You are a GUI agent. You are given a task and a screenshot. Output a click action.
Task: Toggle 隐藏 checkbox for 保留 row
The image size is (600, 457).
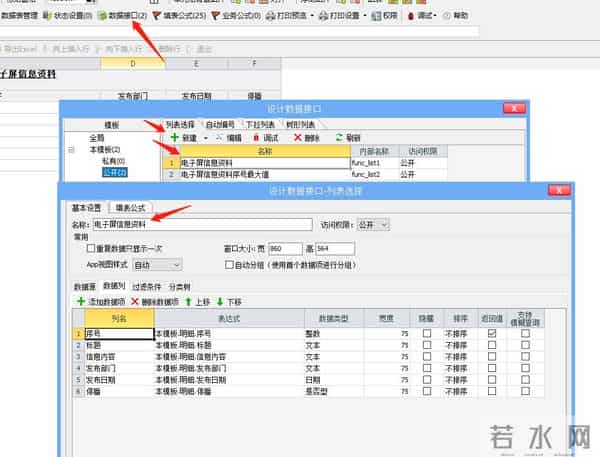[427, 391]
